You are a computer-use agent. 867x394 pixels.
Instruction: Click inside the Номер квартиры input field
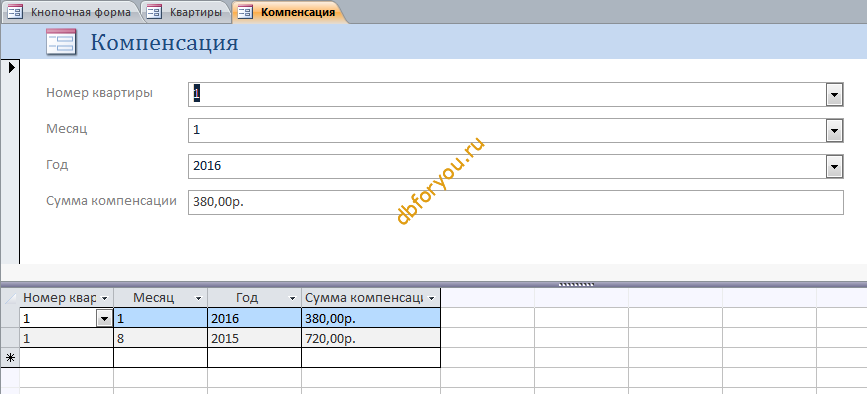(507, 94)
